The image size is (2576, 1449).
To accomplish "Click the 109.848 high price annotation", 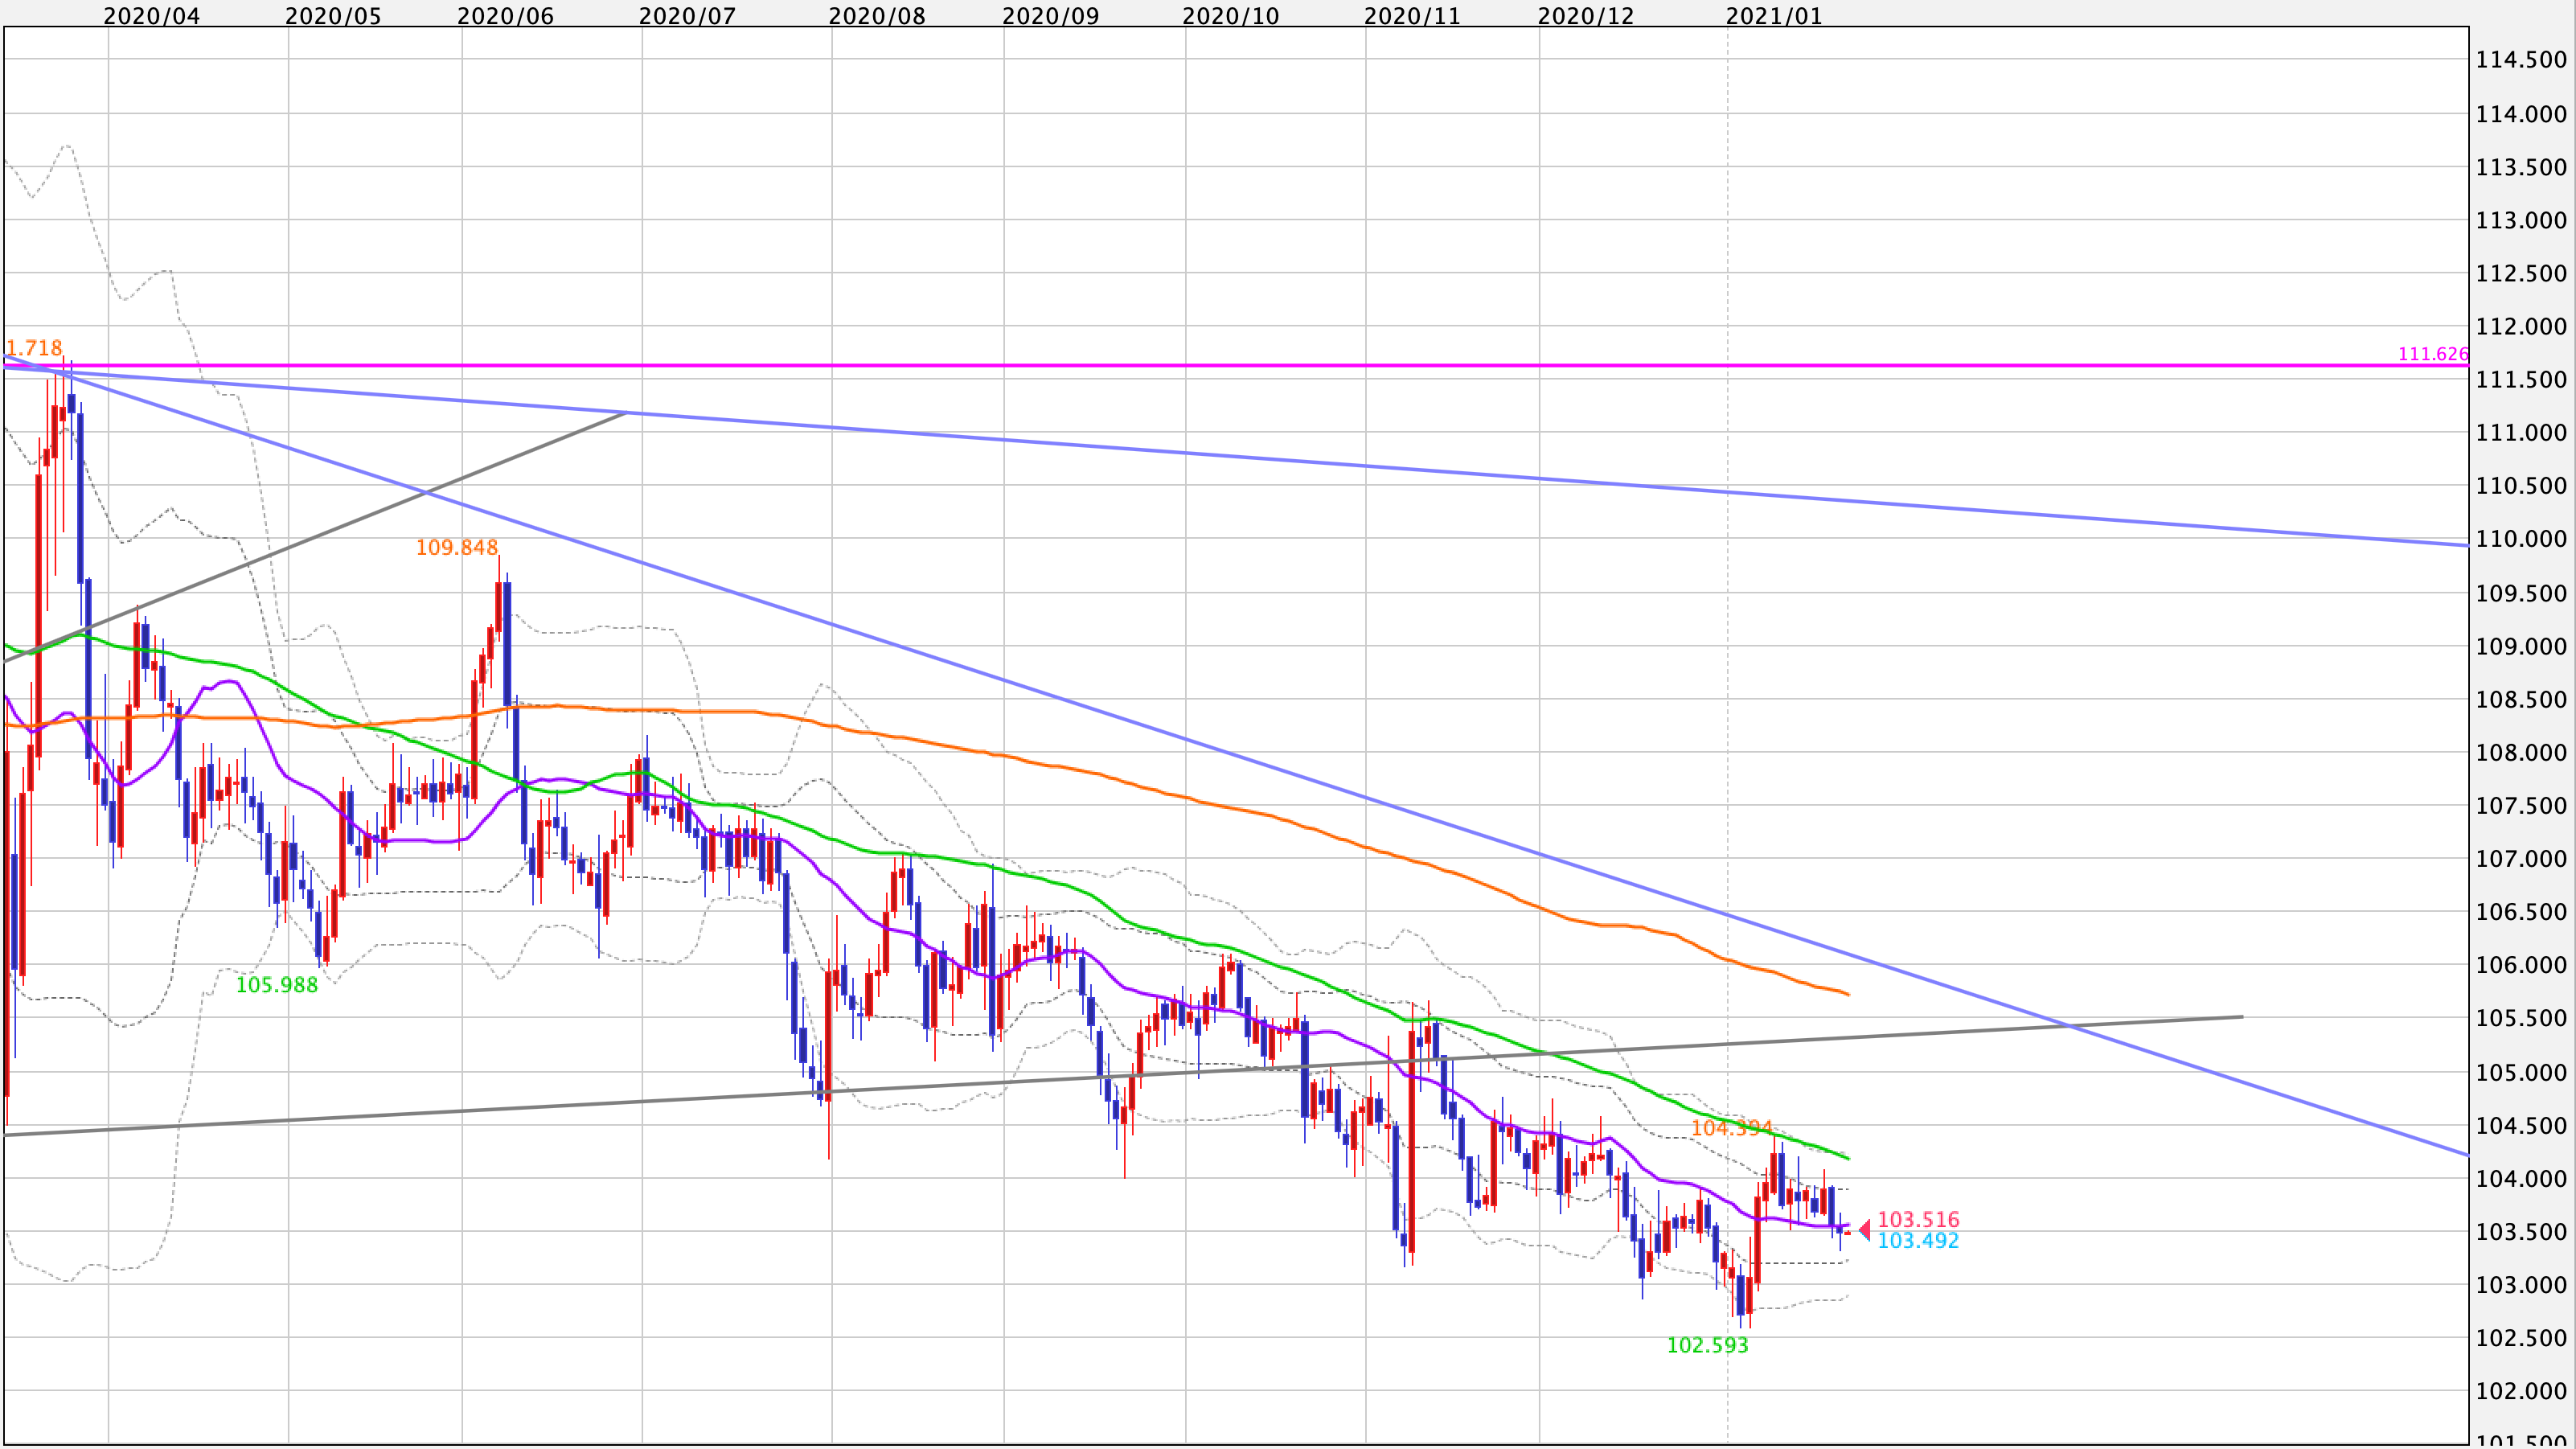I will pyautogui.click(x=457, y=547).
